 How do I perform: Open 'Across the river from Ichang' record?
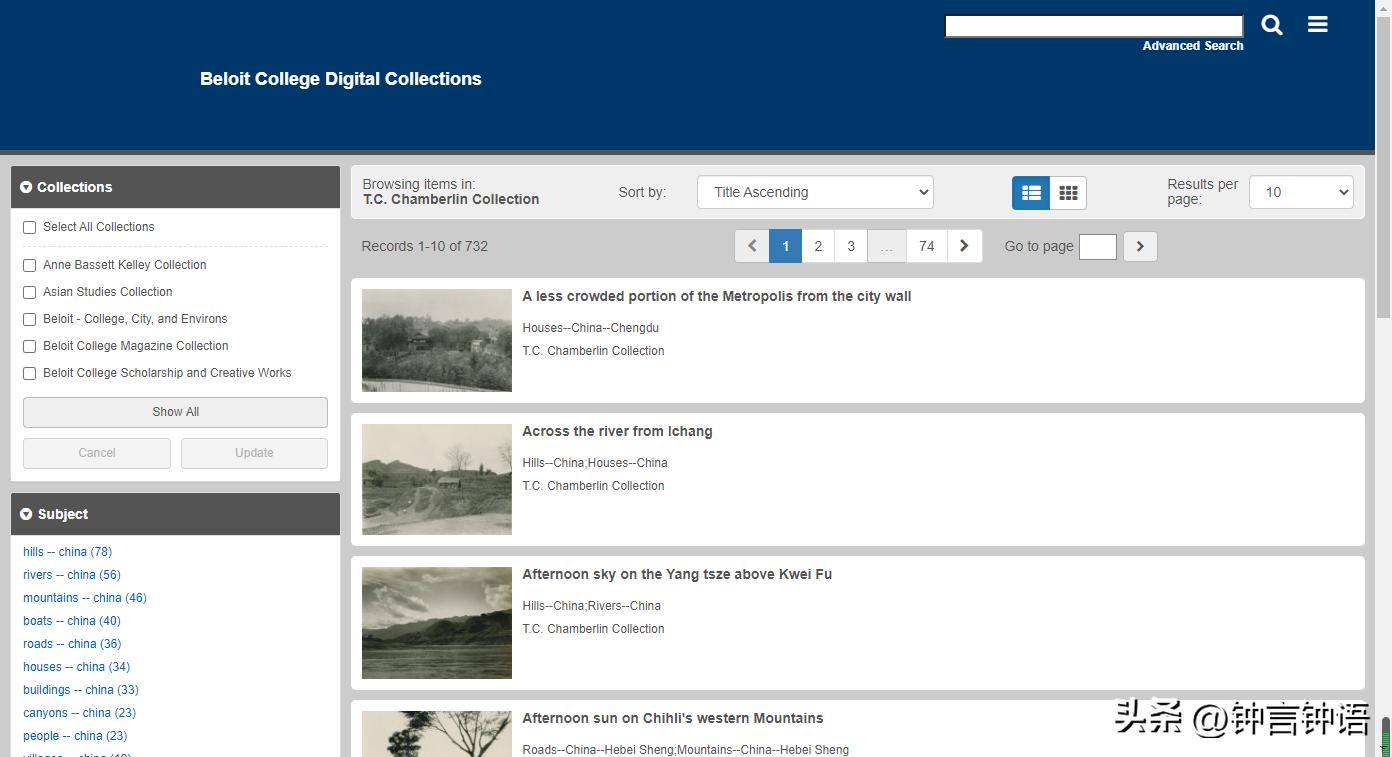(617, 431)
